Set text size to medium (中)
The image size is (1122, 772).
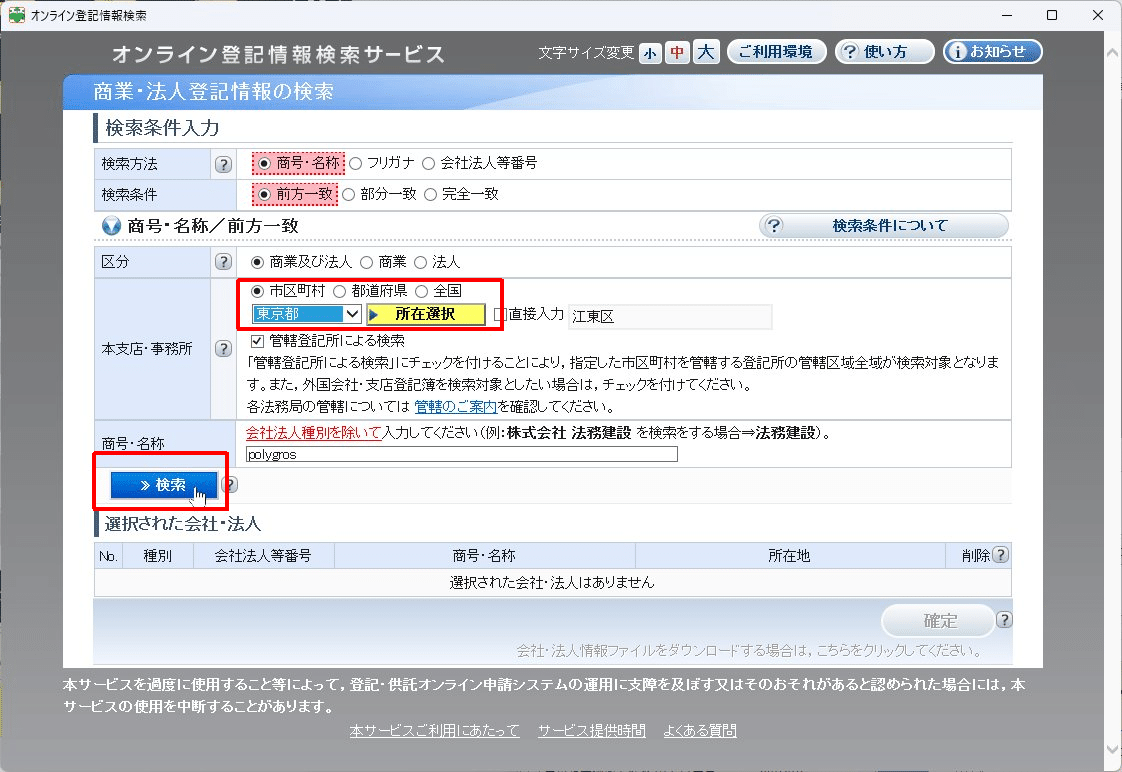pos(677,53)
